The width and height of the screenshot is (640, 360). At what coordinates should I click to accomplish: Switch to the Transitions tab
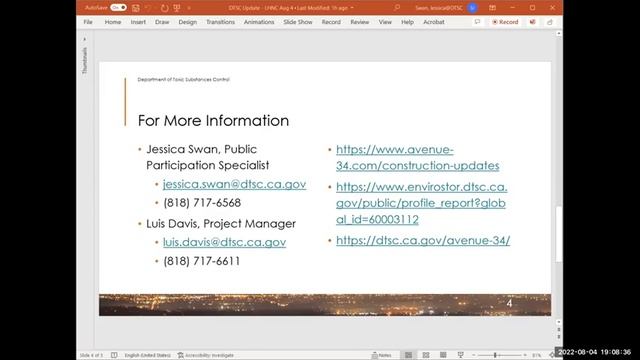(x=220, y=22)
